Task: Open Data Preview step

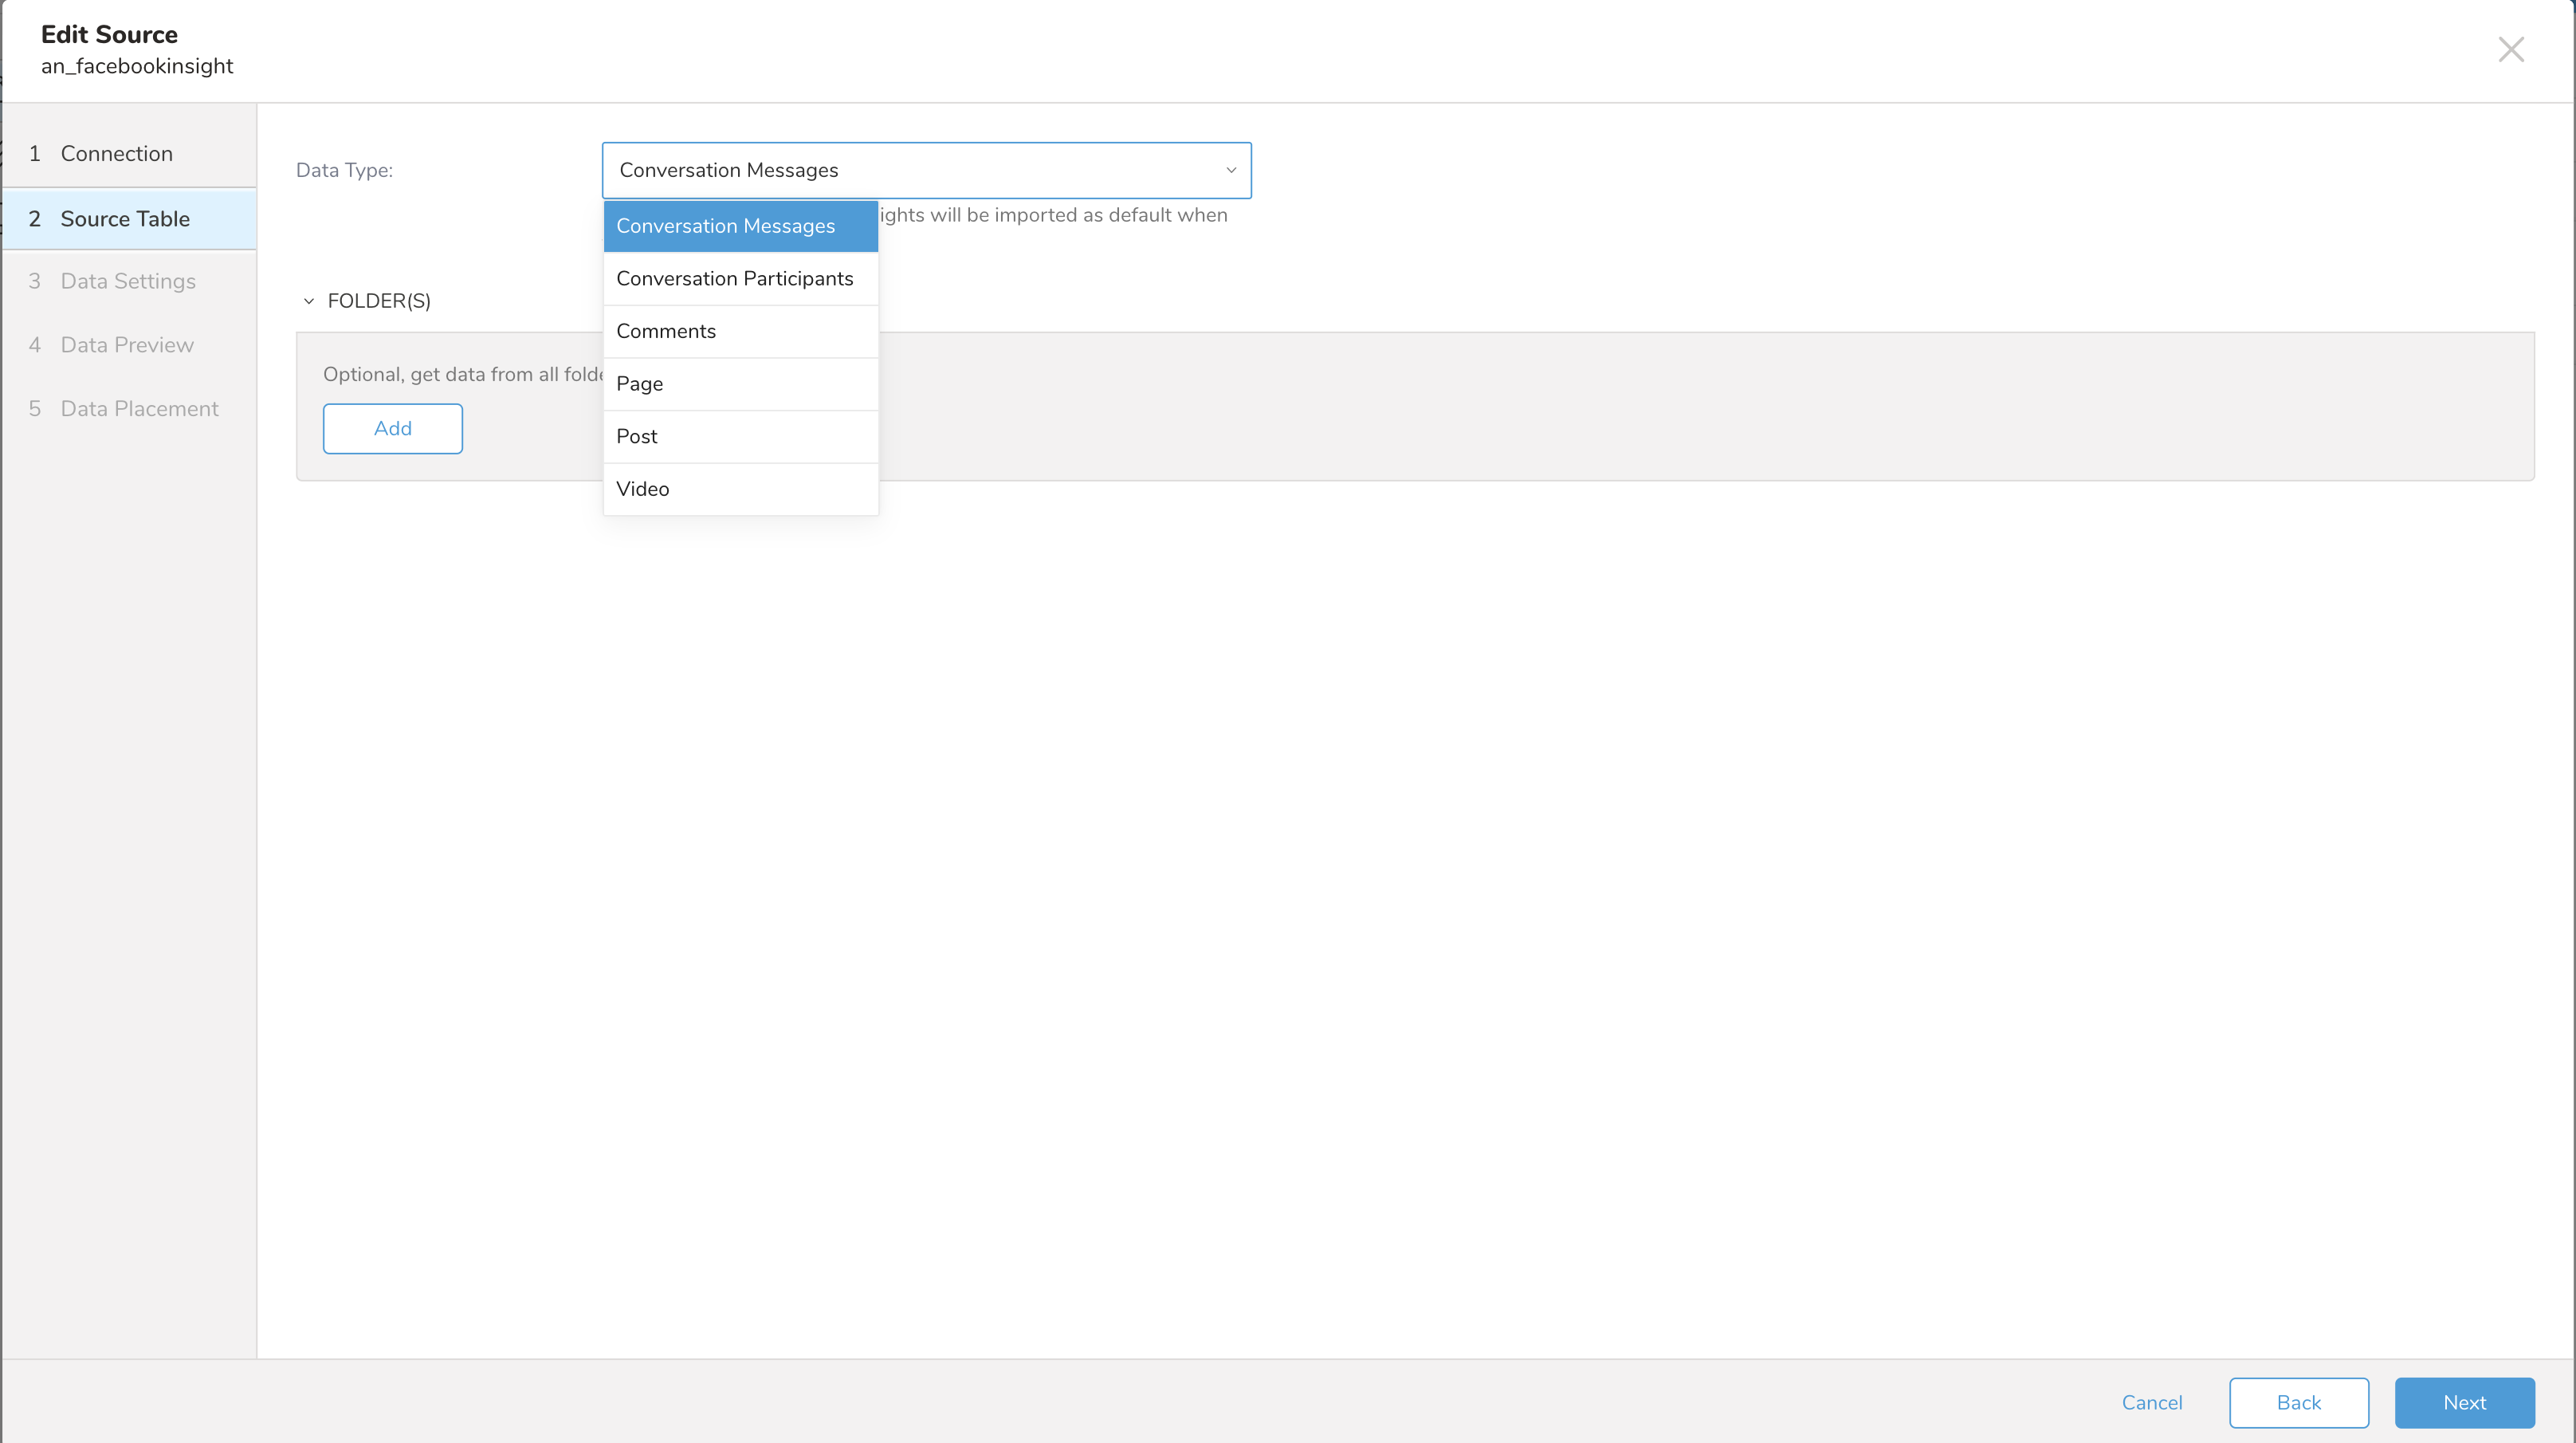Action: click(127, 345)
